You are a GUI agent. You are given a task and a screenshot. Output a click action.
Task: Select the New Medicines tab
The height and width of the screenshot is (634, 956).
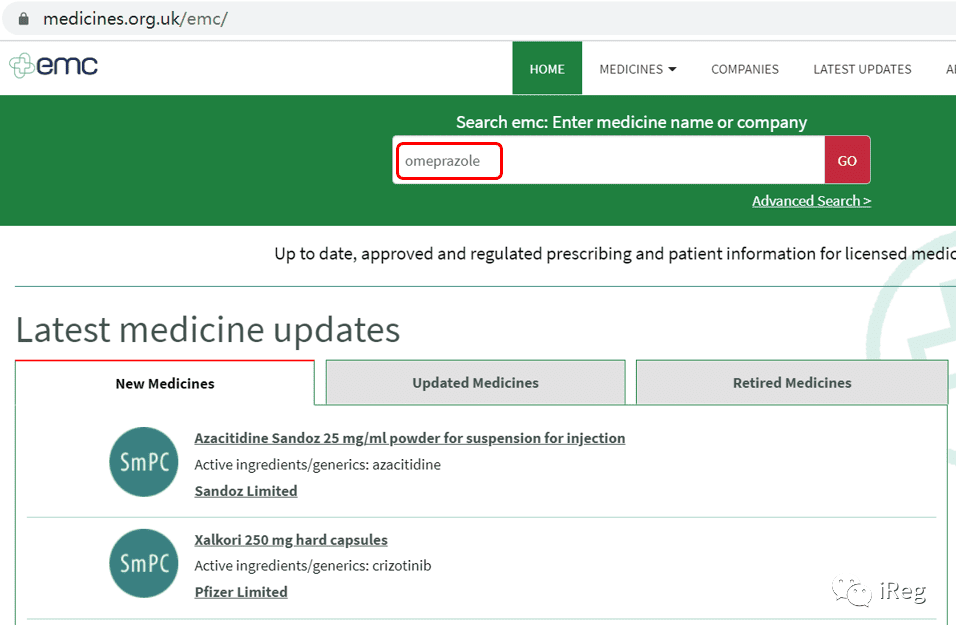[165, 383]
